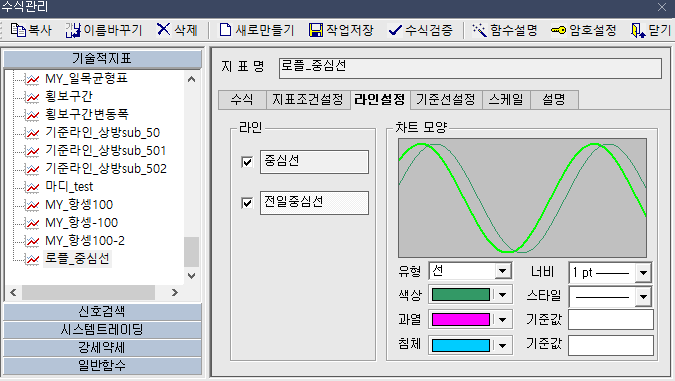675x381 pixels.
Task: Click the 지표명 name input field
Action: [x=470, y=68]
